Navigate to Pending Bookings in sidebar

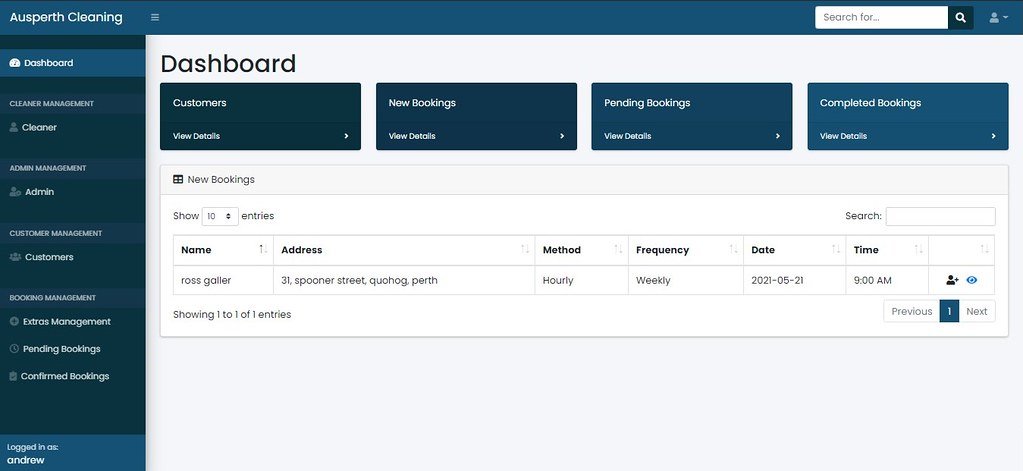point(61,349)
